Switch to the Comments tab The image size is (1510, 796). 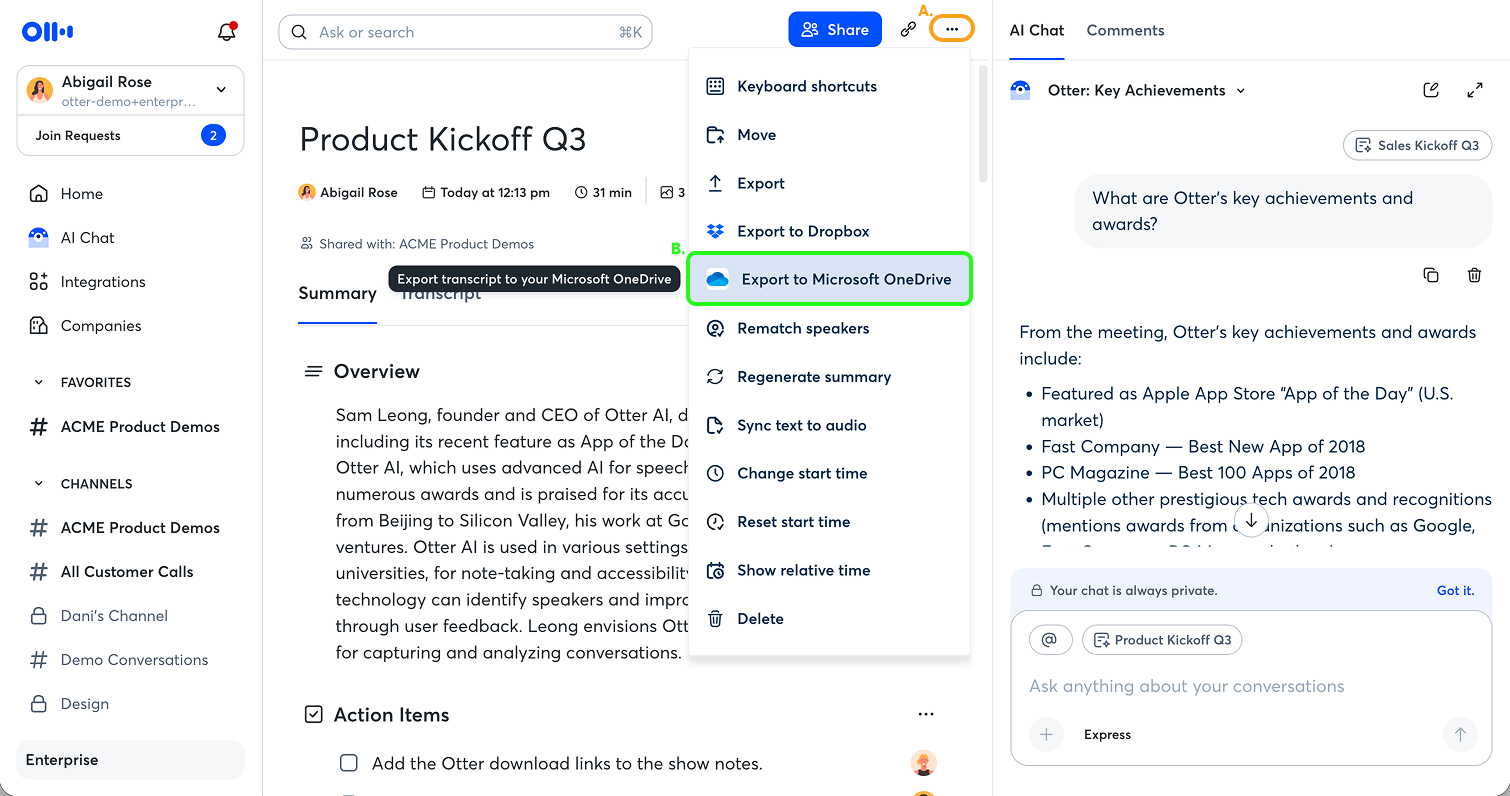pos(1125,30)
